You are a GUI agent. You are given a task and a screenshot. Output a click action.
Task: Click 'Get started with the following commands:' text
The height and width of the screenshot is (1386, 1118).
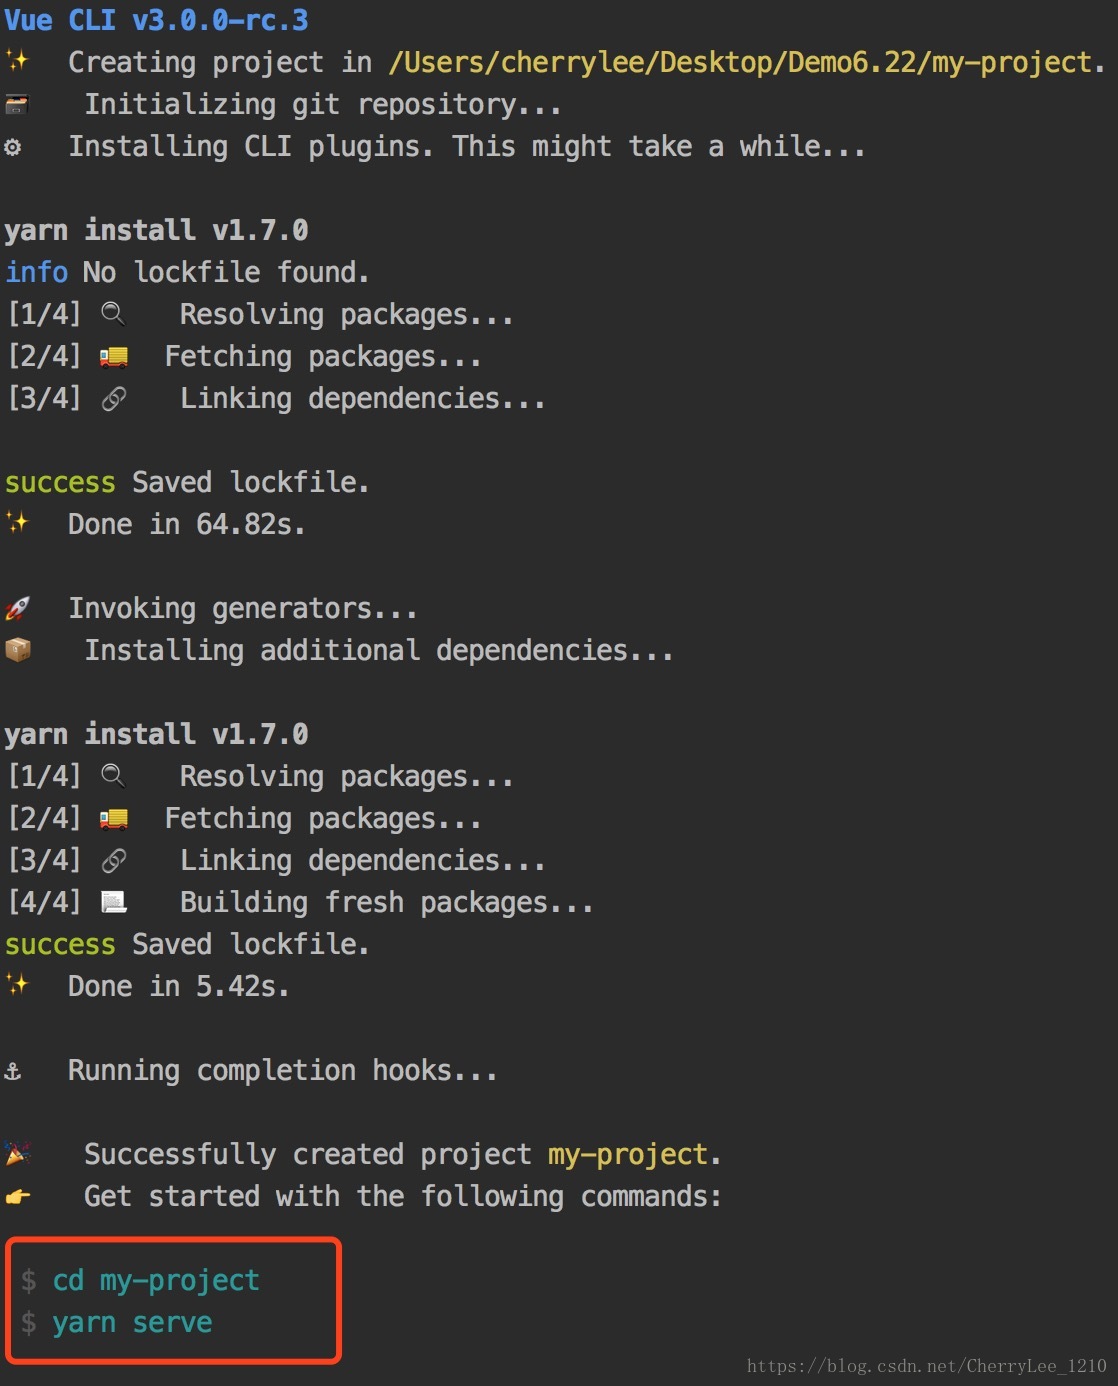[403, 1197]
